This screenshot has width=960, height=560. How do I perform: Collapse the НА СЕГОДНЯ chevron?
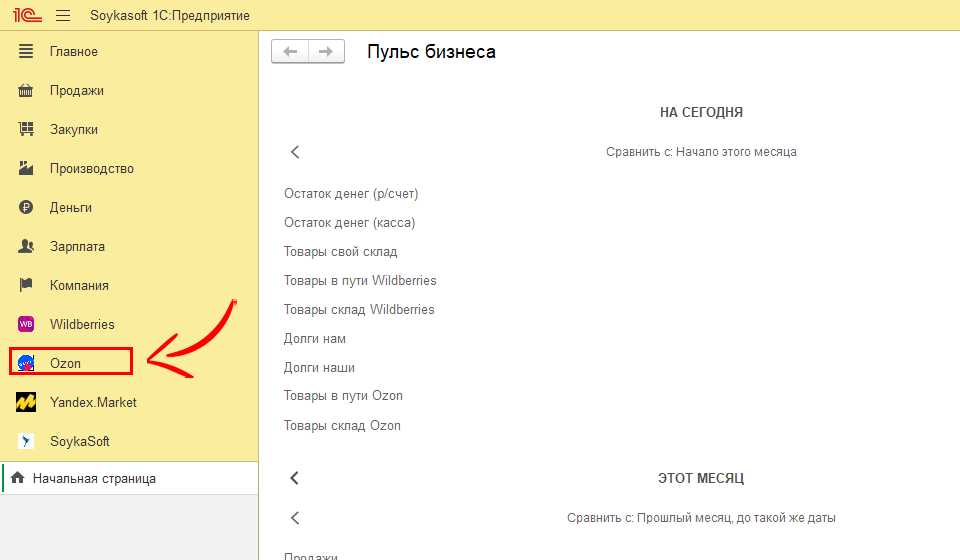(295, 152)
